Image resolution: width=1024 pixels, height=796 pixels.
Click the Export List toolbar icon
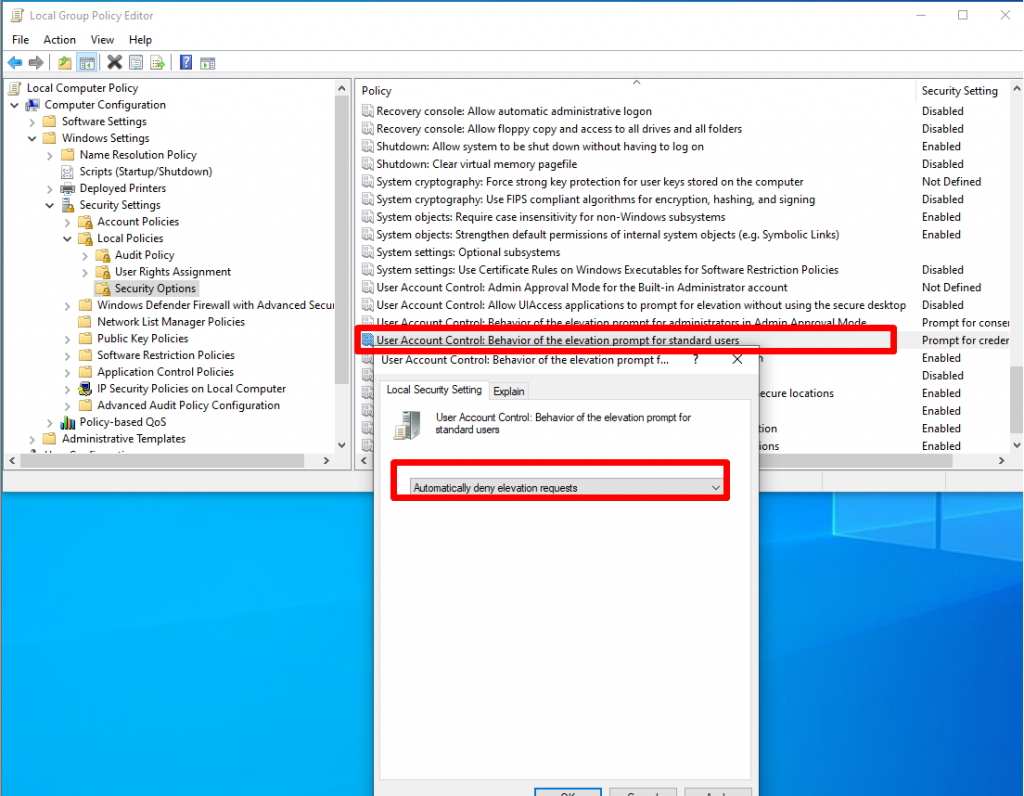157,62
